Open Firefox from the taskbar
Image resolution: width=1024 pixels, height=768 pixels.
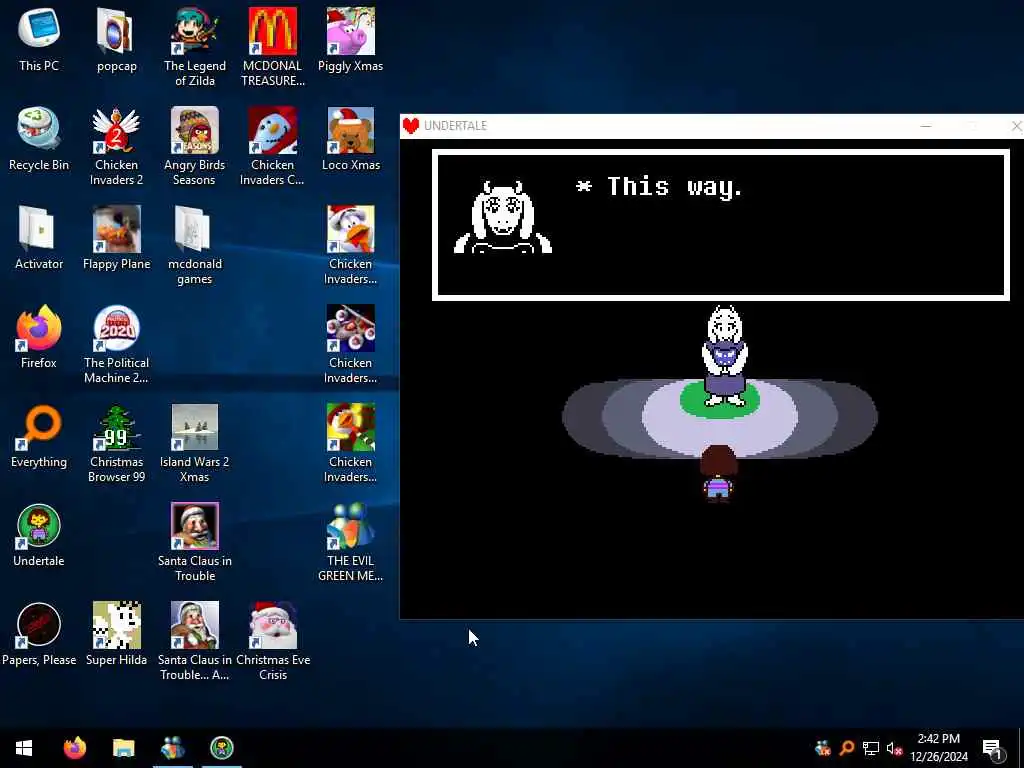[x=74, y=748]
